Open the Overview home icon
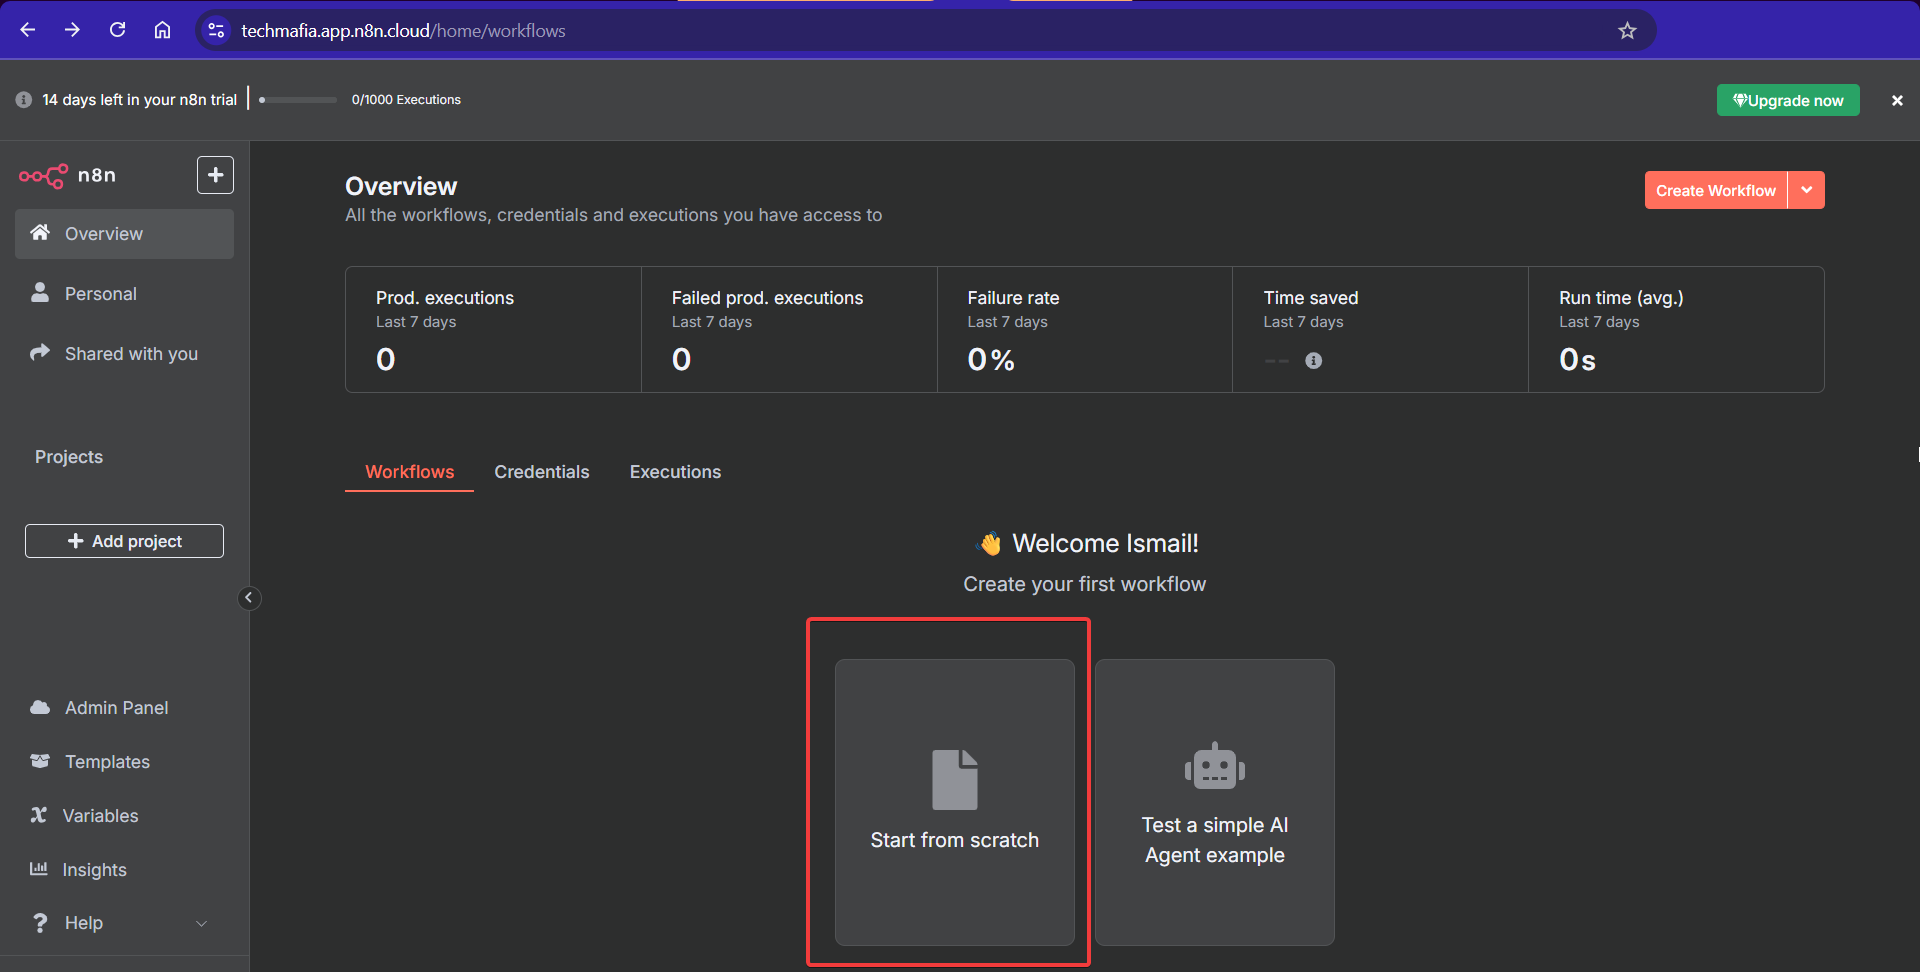This screenshot has height=972, width=1920. click(40, 233)
